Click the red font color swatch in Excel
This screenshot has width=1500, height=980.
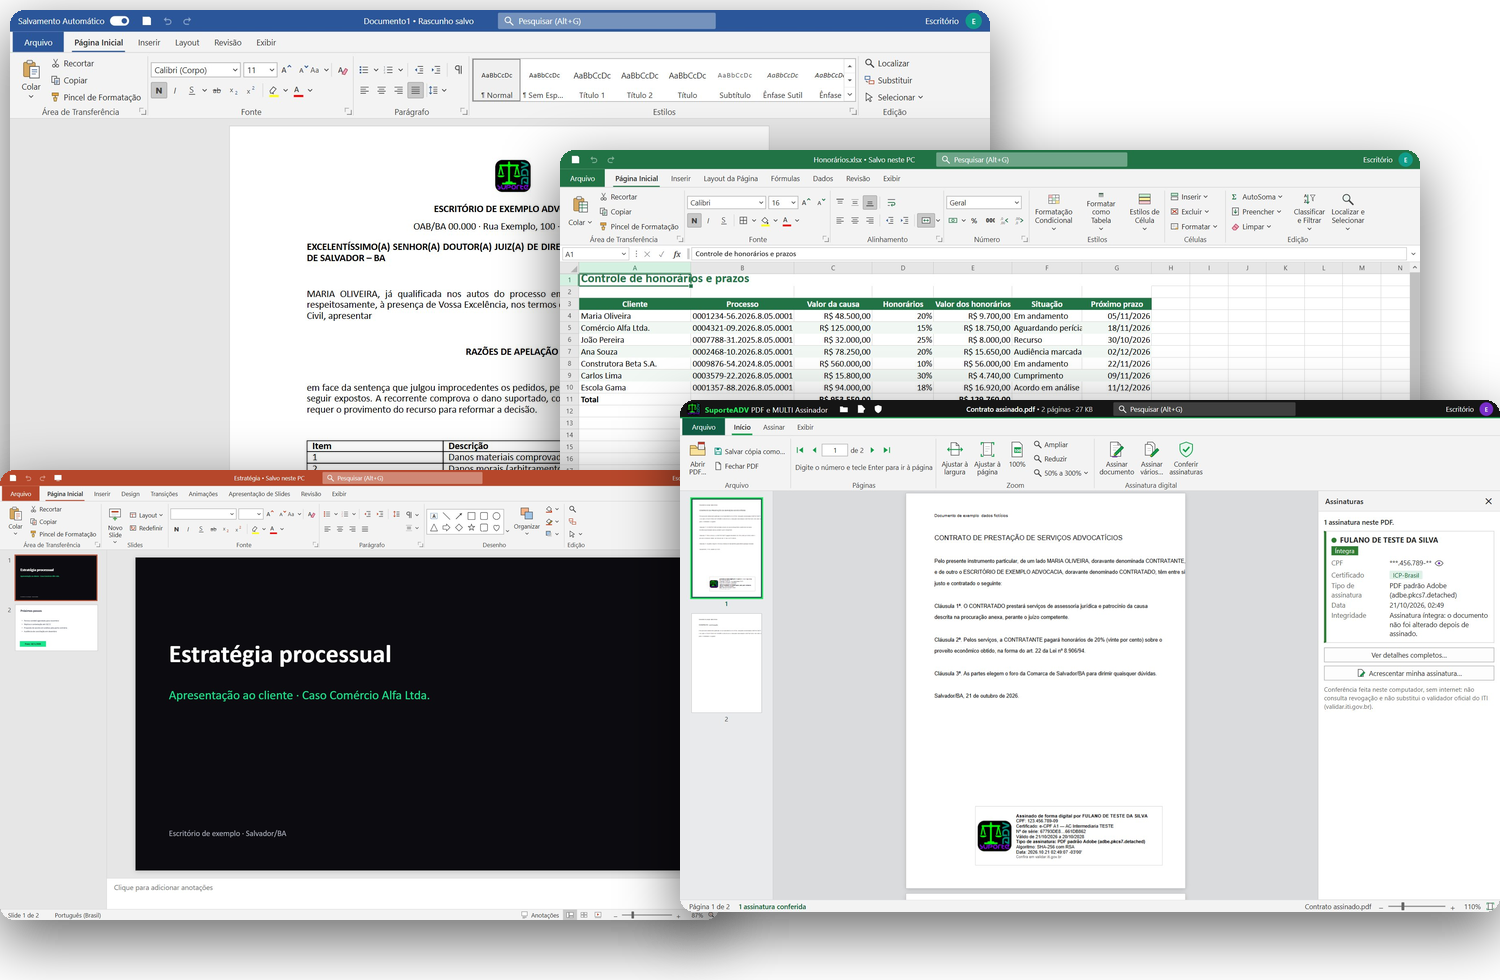pos(785,221)
